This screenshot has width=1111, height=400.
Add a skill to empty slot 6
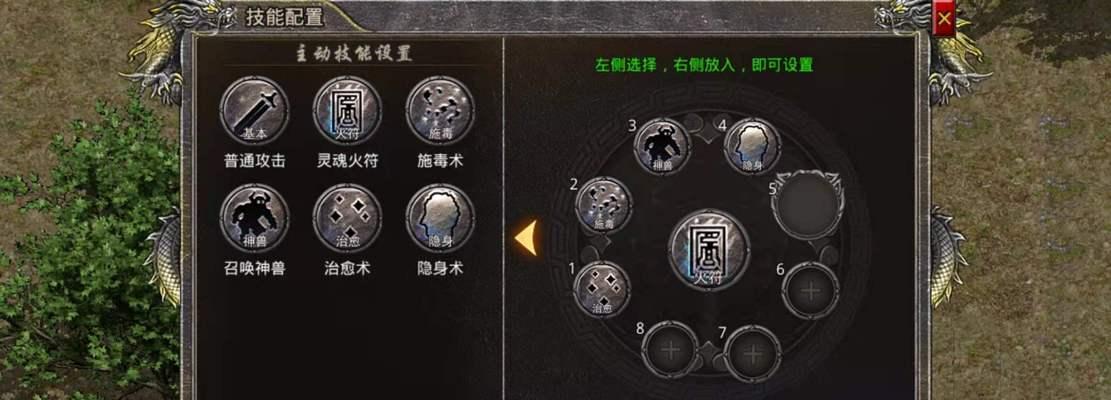point(811,290)
